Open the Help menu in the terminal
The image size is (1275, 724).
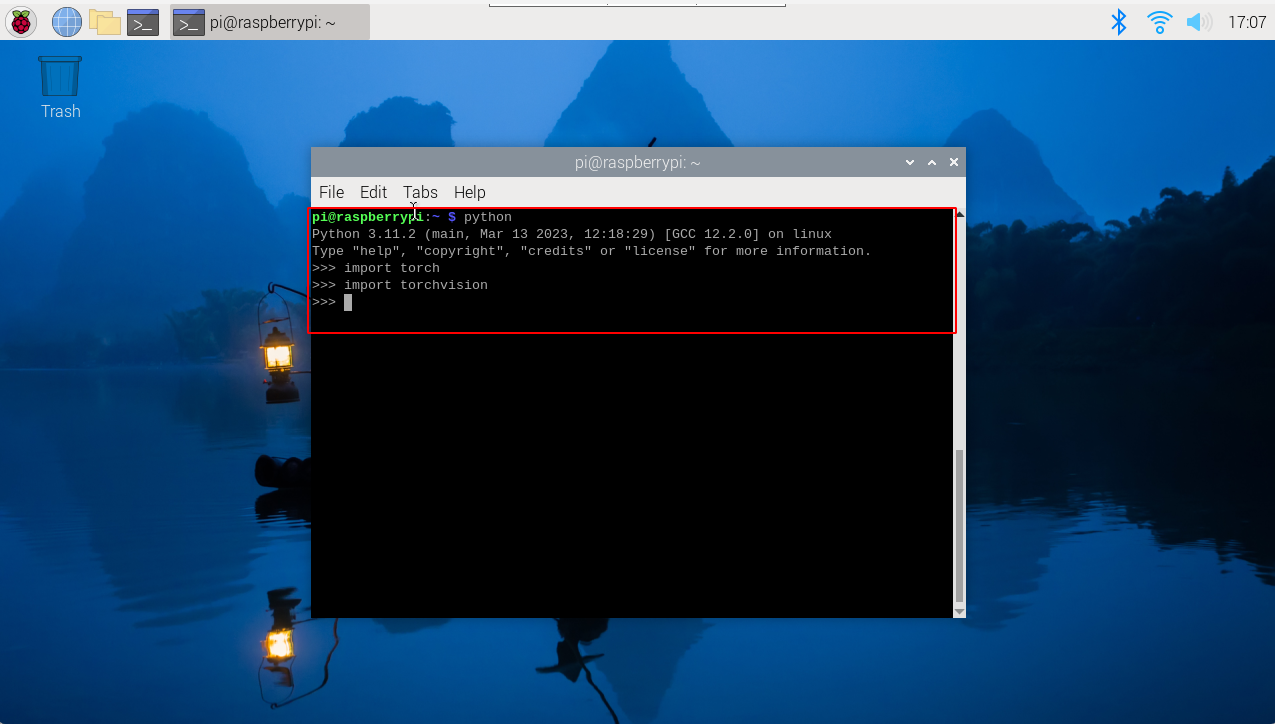pyautogui.click(x=469, y=192)
